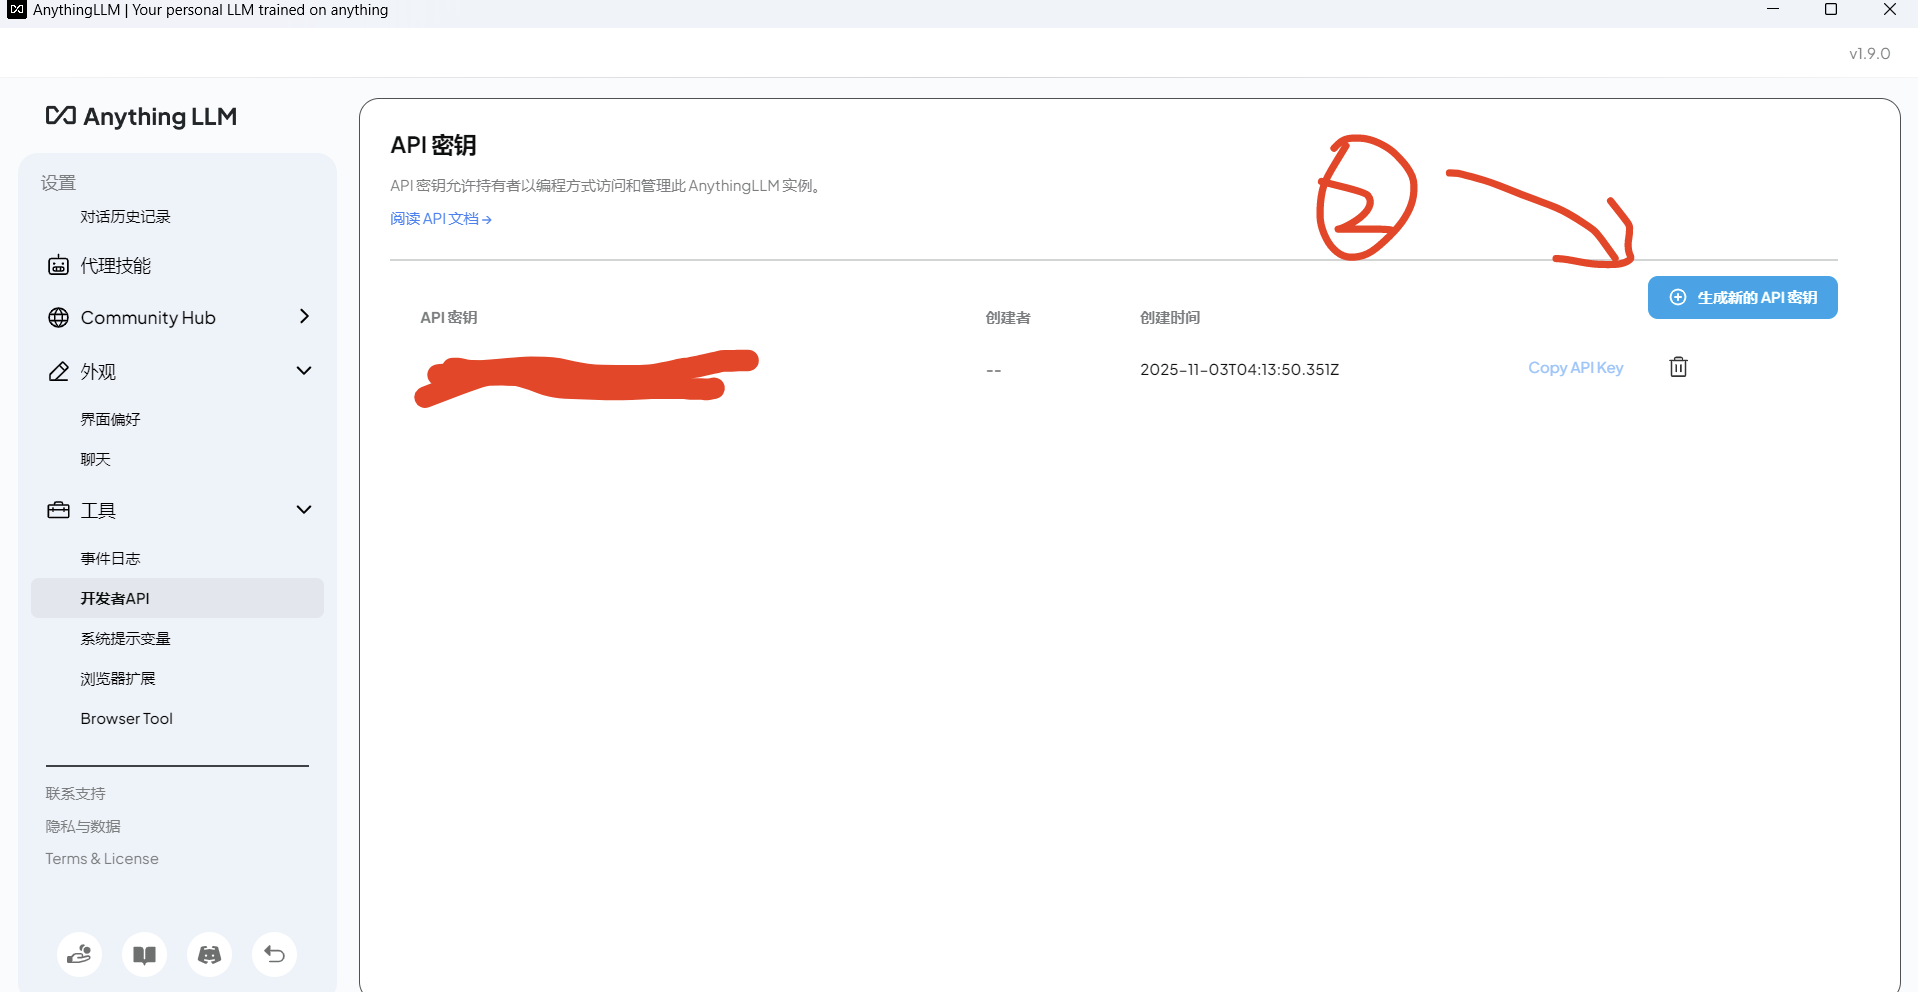Open 联系支持 link
Screen dimensions: 1918x992
click(76, 793)
